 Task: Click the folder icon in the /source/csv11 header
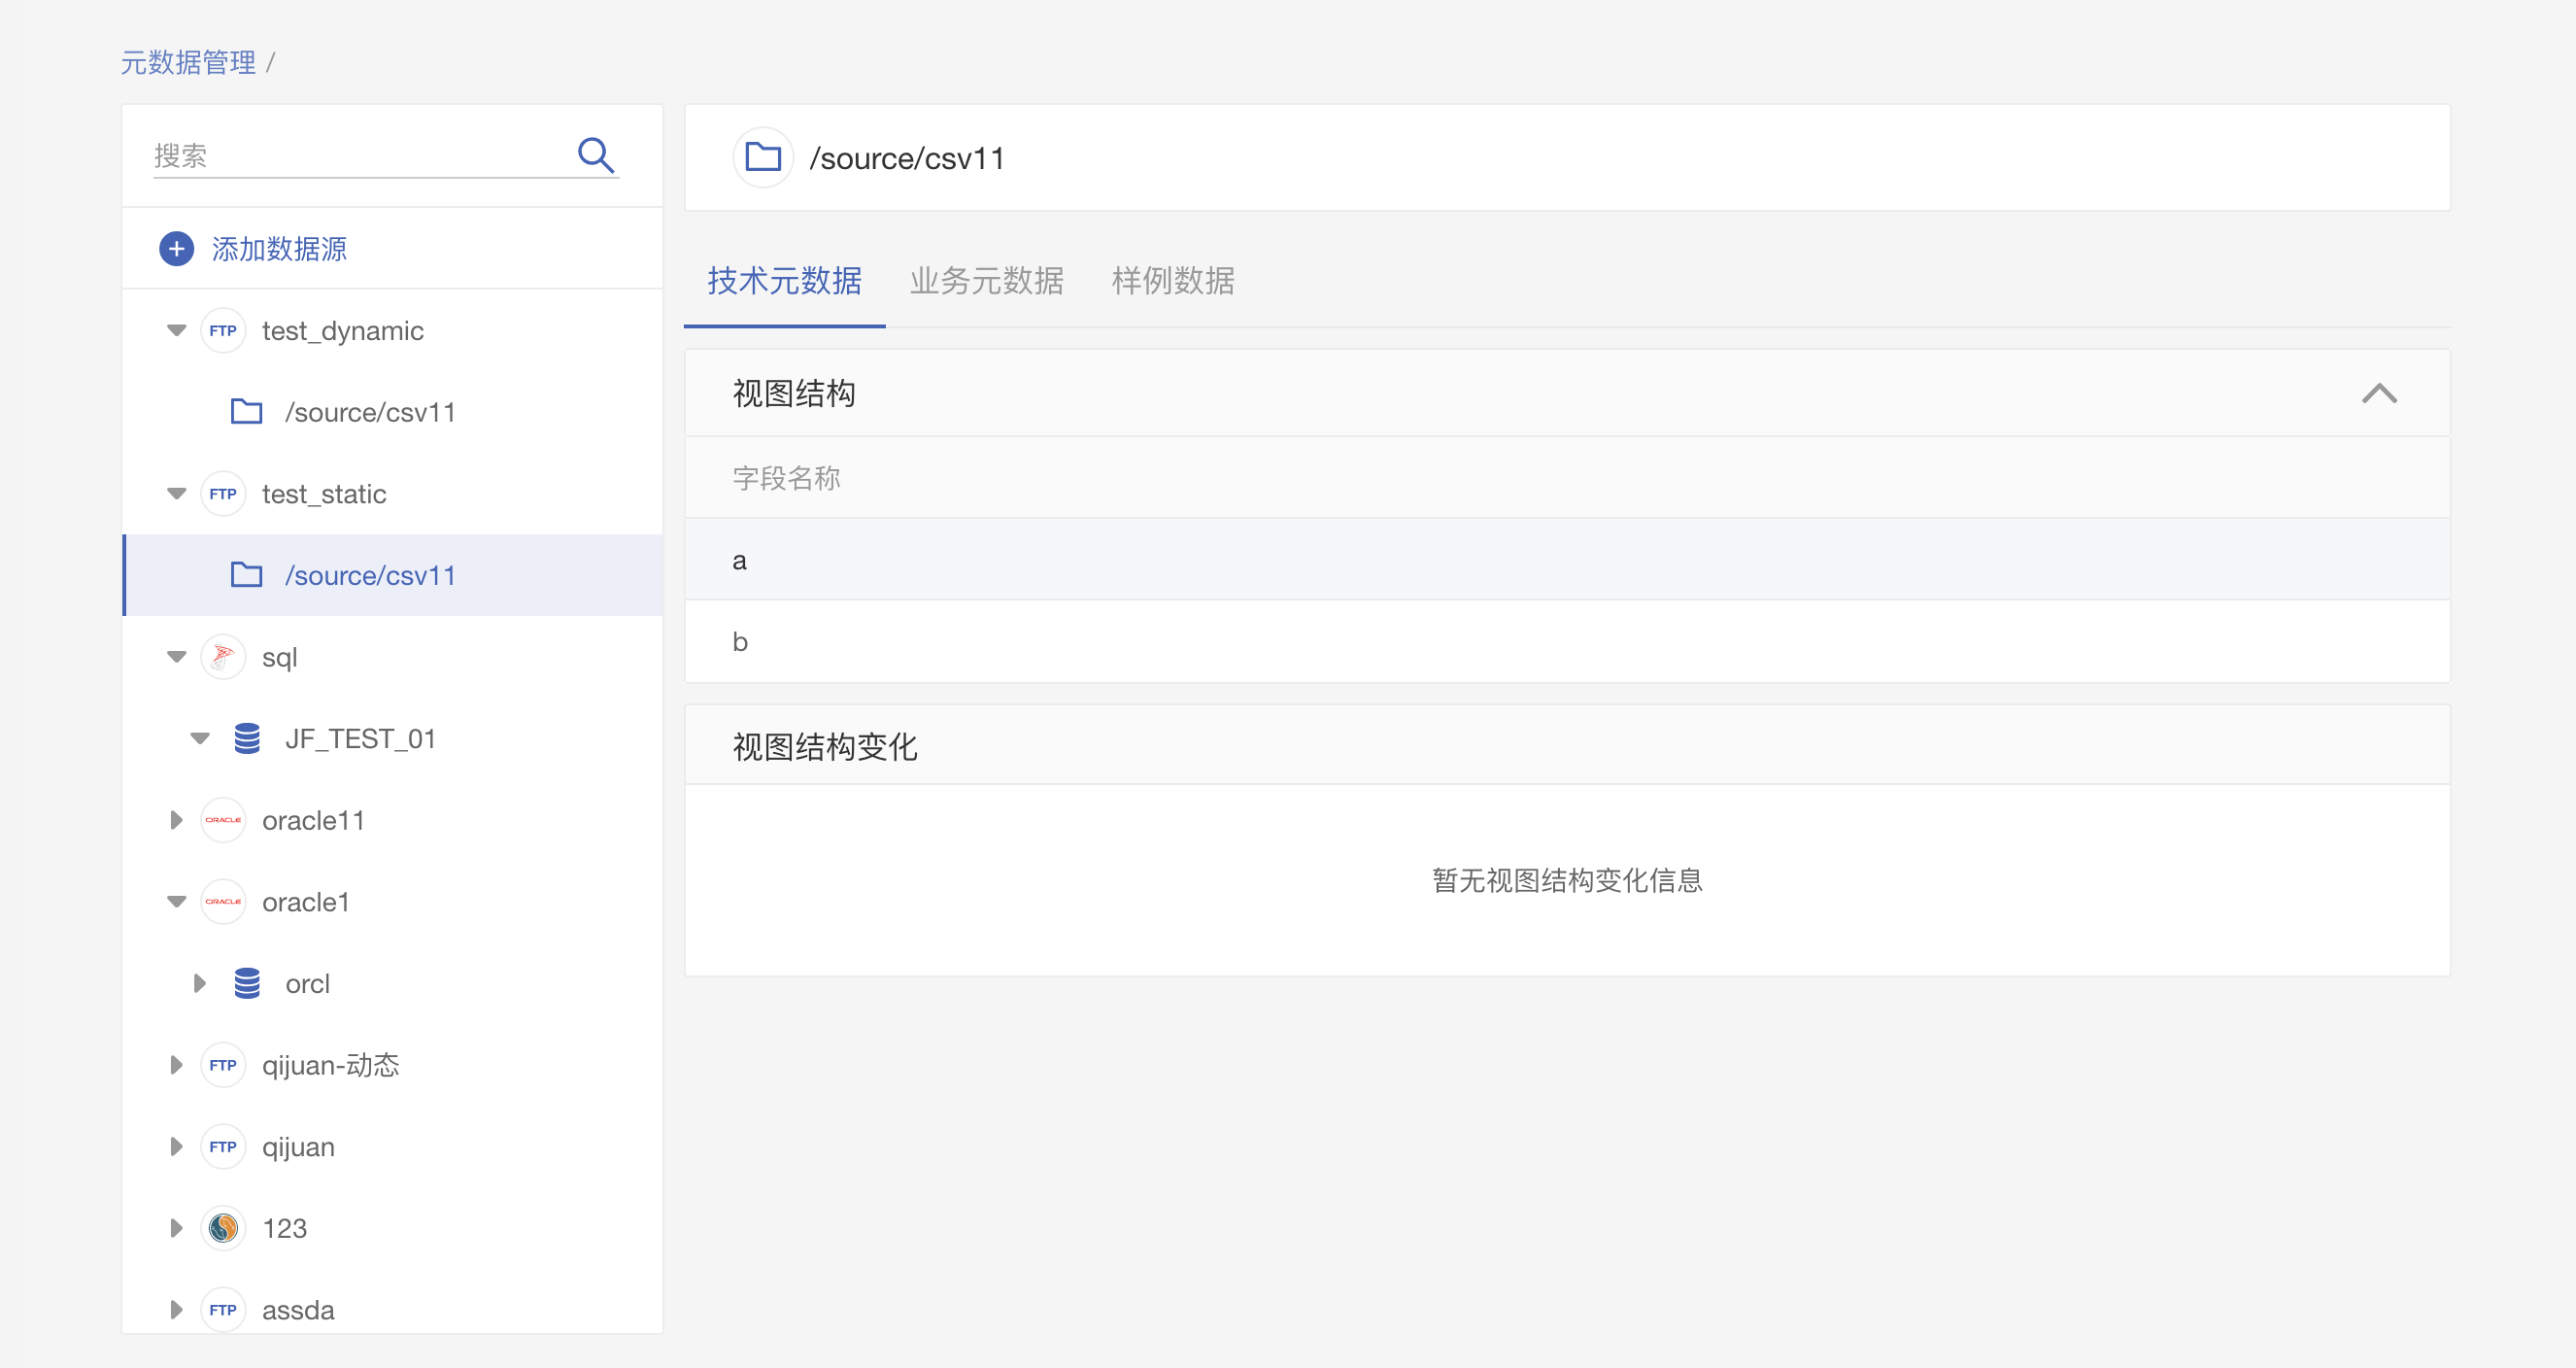763,157
